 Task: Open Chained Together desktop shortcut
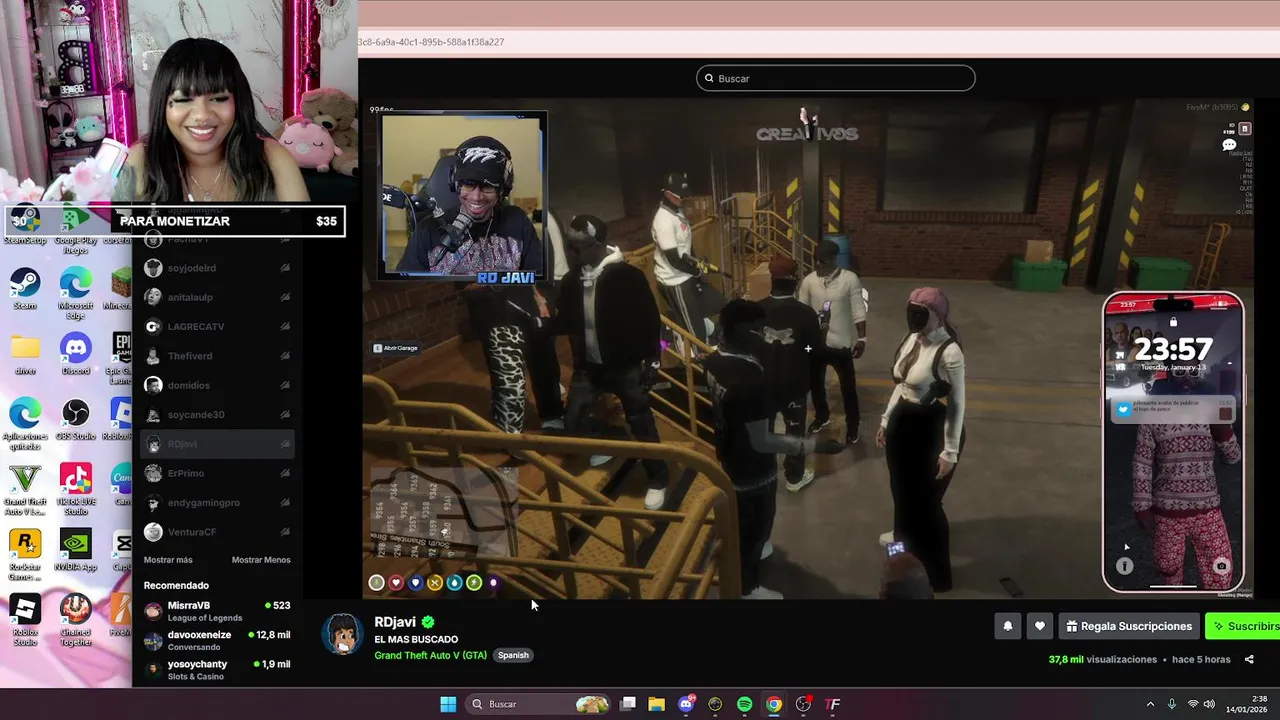click(x=75, y=618)
